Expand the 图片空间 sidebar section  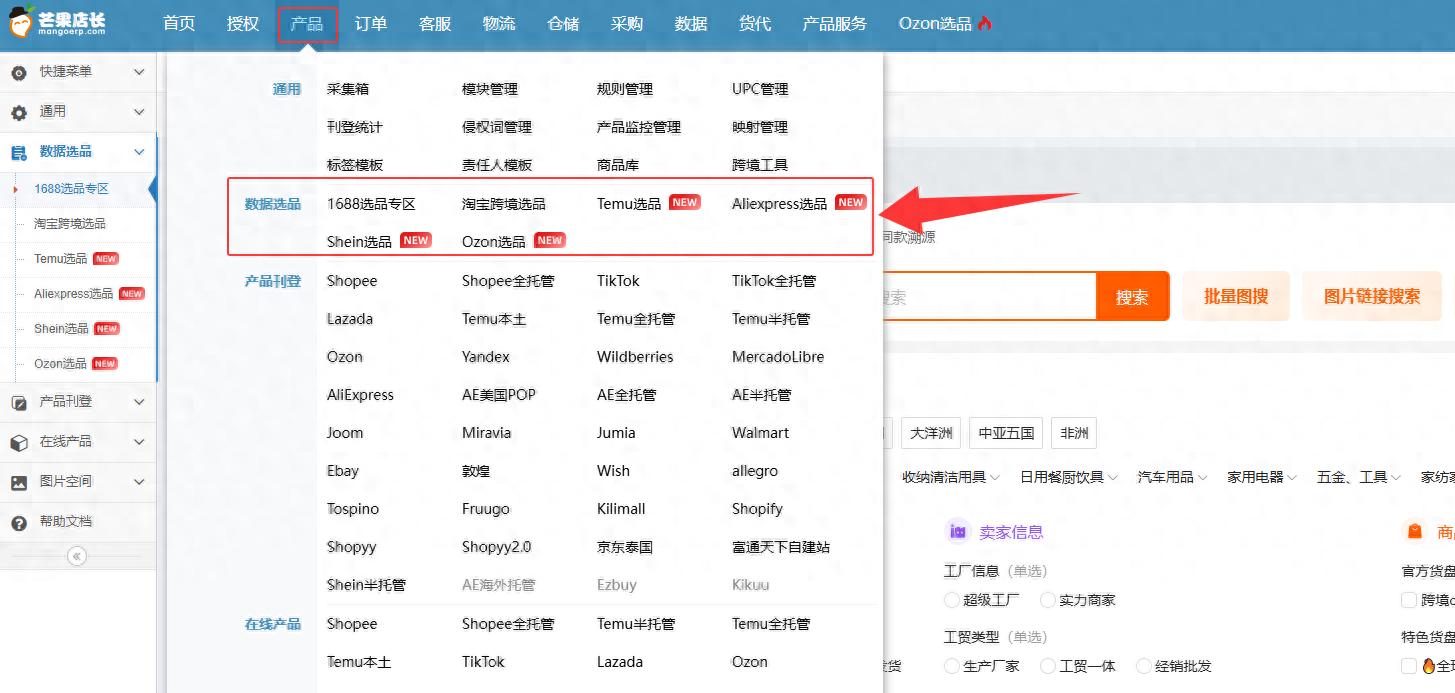139,482
